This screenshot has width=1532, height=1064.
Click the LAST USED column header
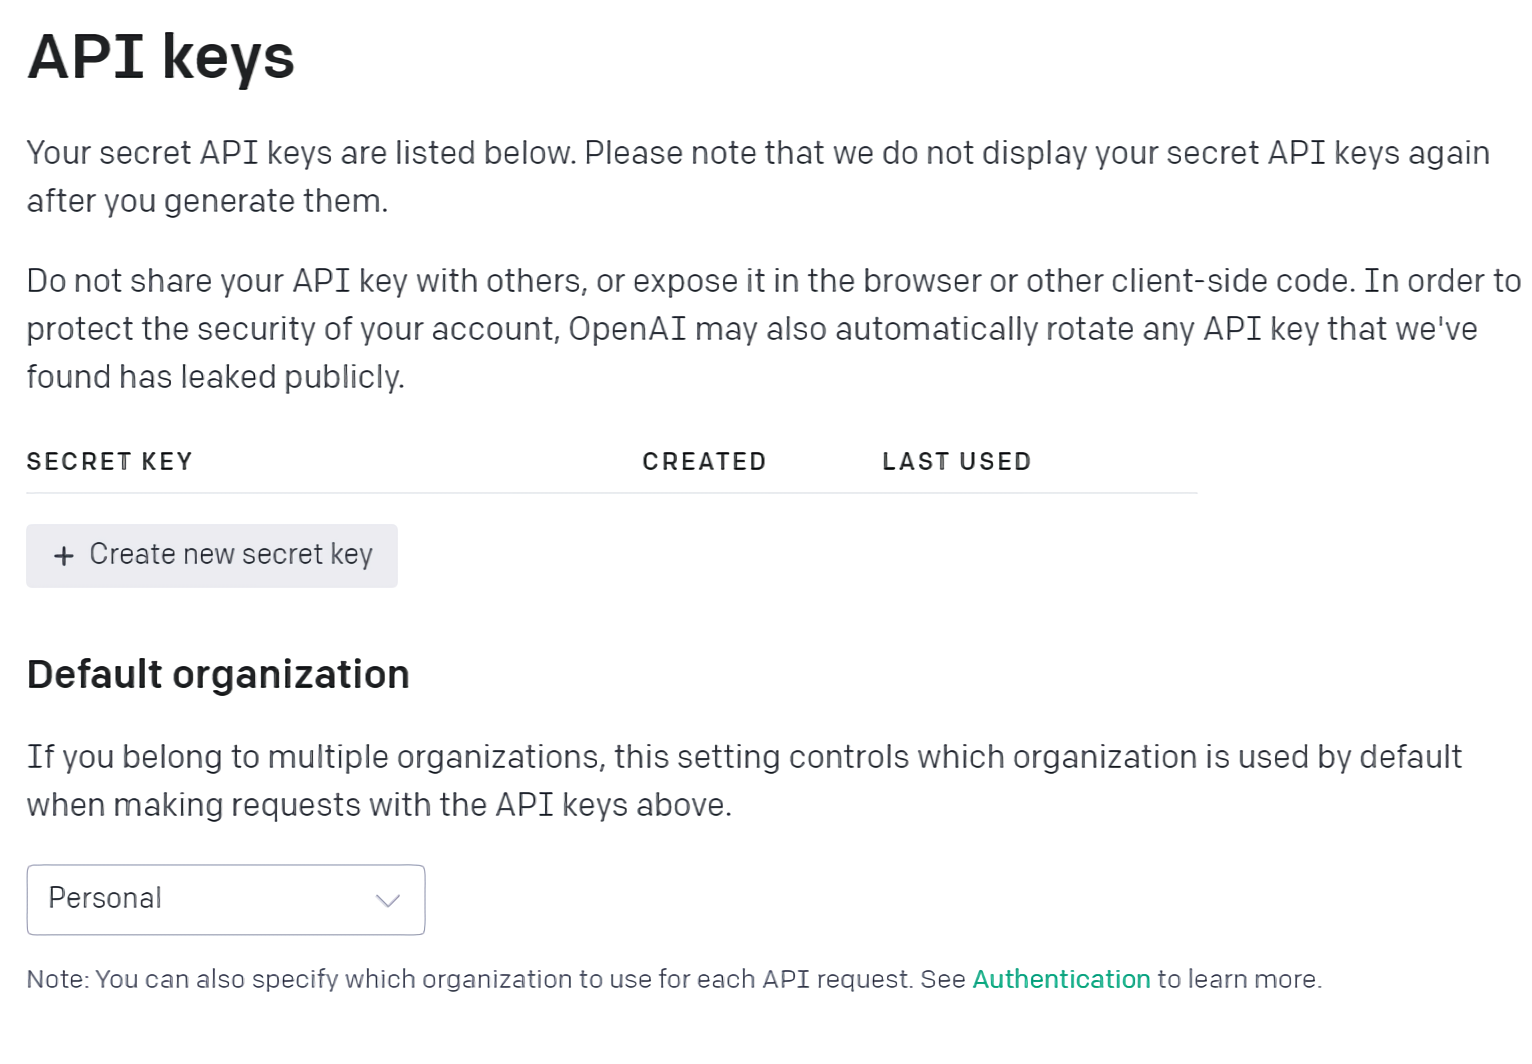coord(956,462)
